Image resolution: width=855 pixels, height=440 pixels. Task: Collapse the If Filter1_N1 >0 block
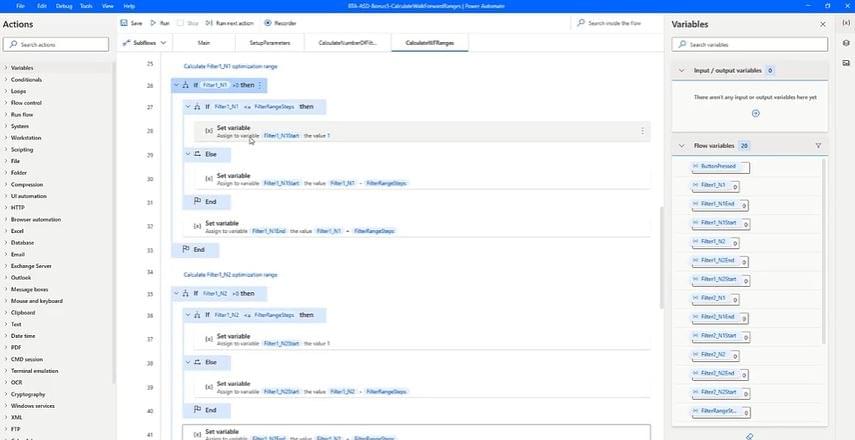click(176, 85)
